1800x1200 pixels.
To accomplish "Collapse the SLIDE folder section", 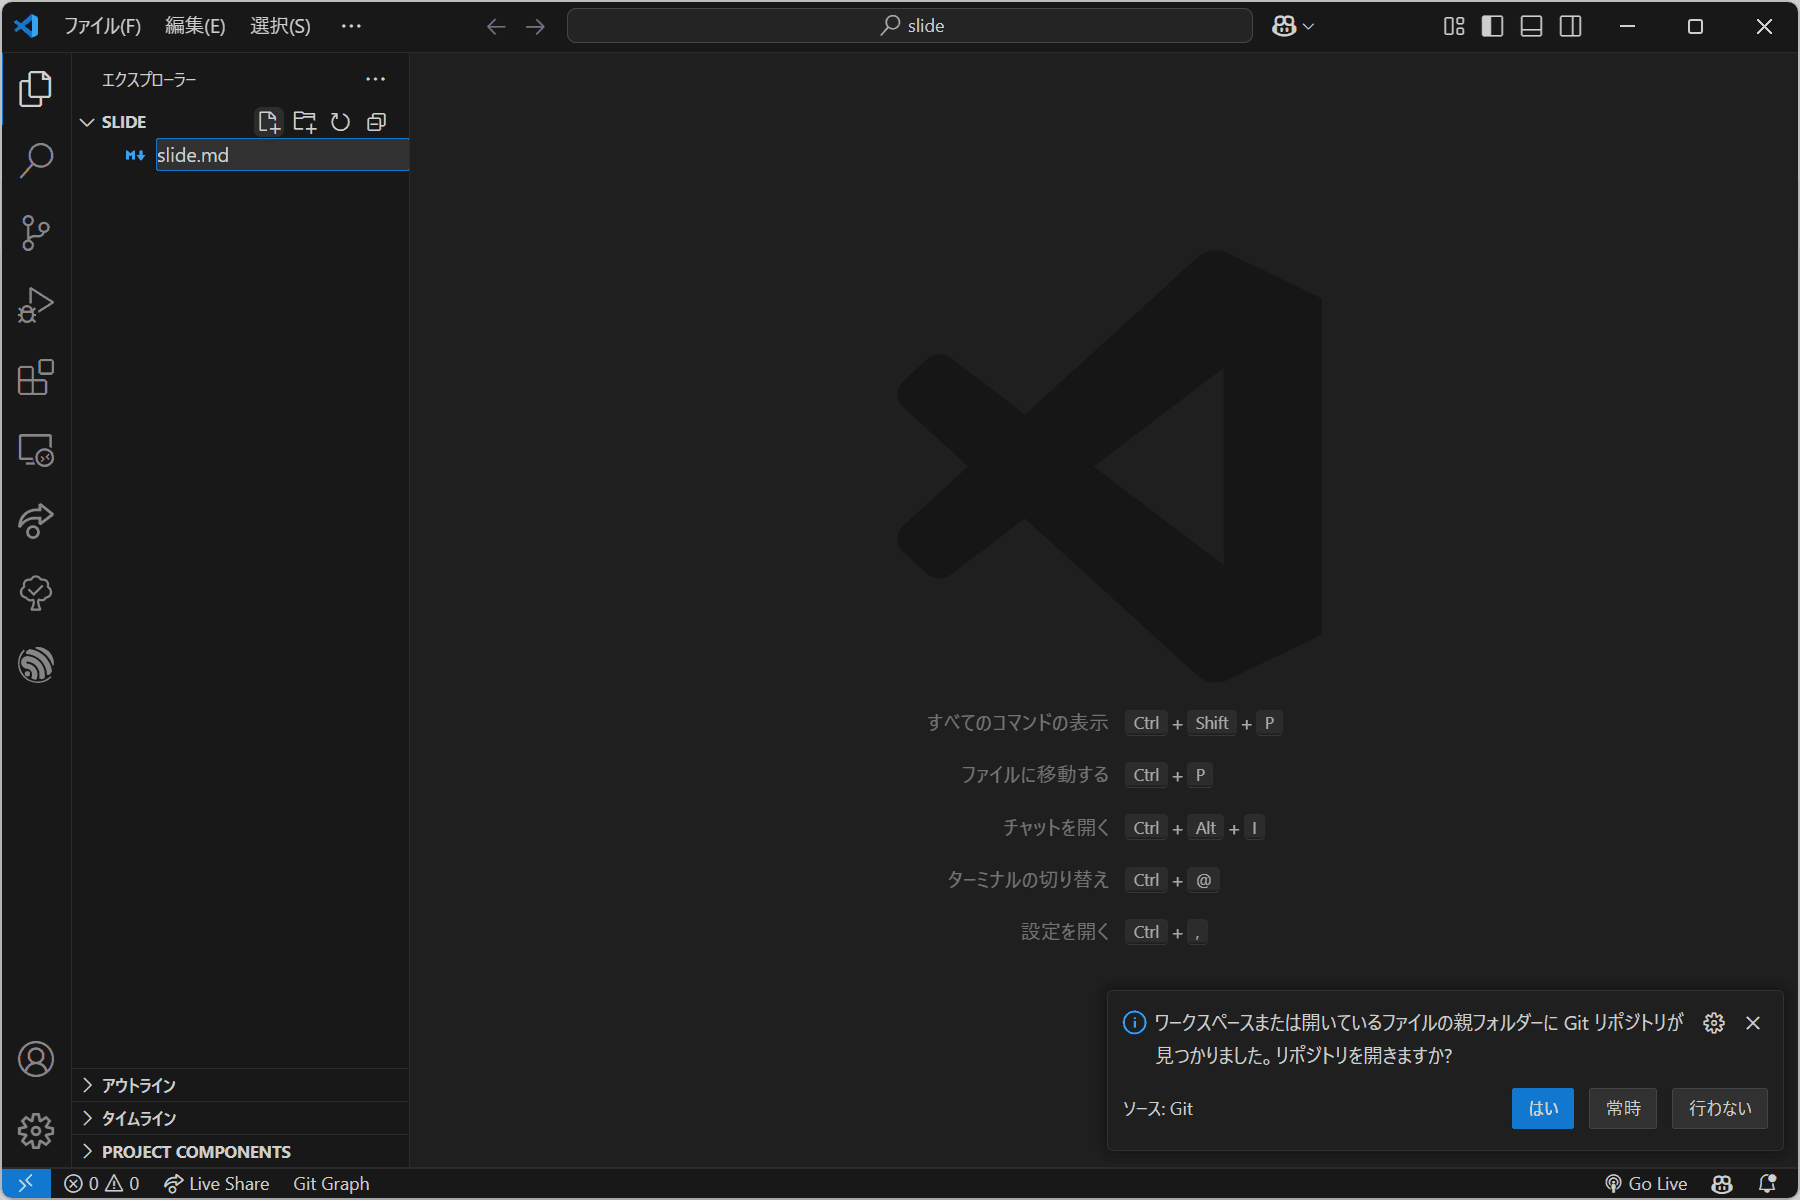I will (88, 122).
